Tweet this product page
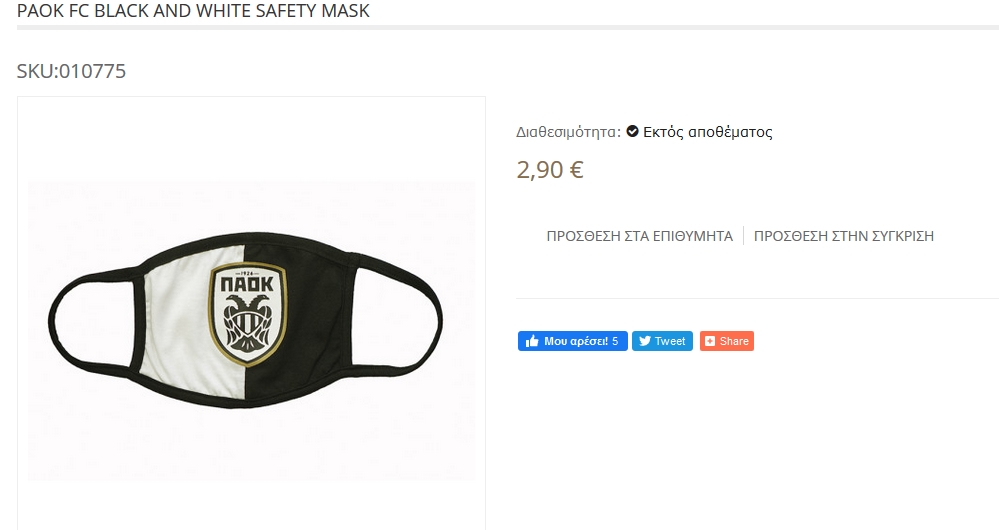999x530 pixels. 662,341
